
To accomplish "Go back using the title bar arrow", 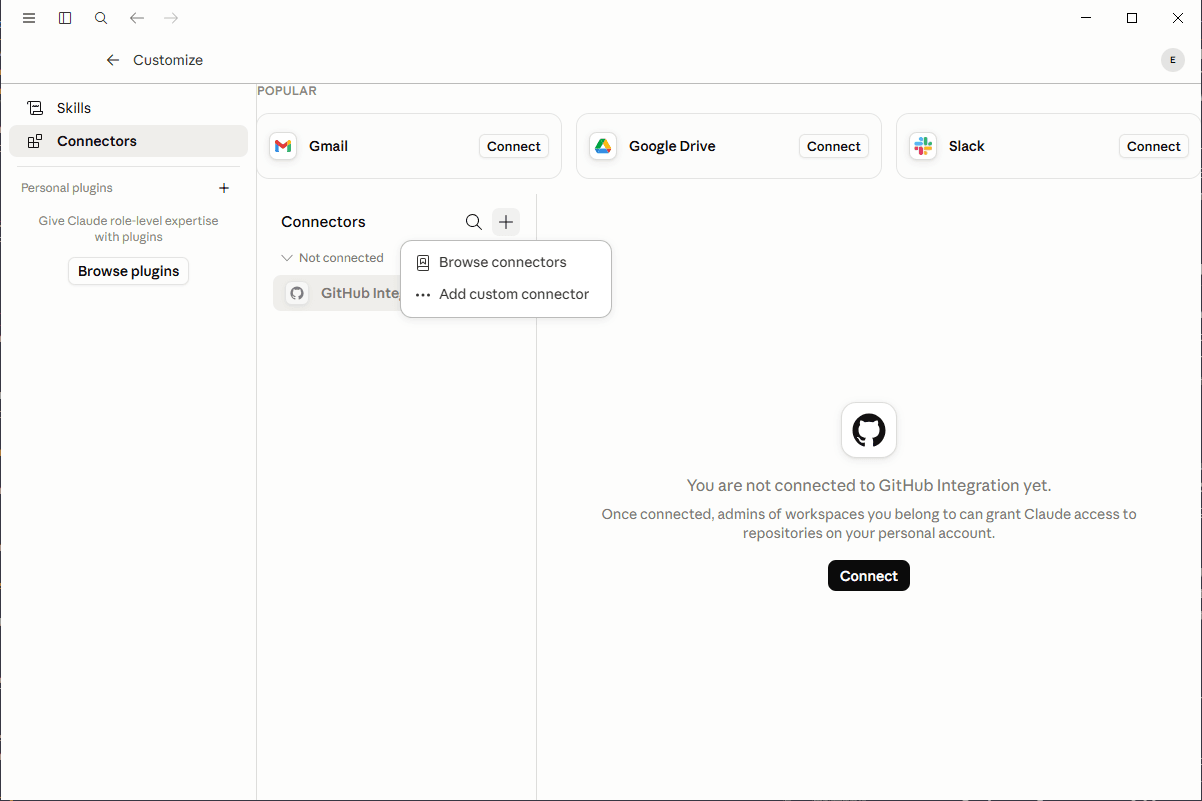I will pos(137,18).
